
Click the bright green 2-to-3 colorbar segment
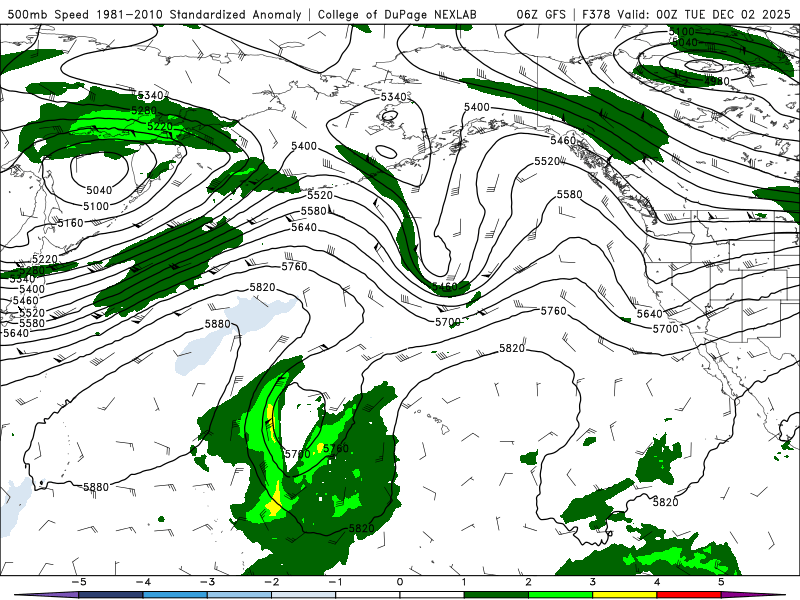click(560, 595)
